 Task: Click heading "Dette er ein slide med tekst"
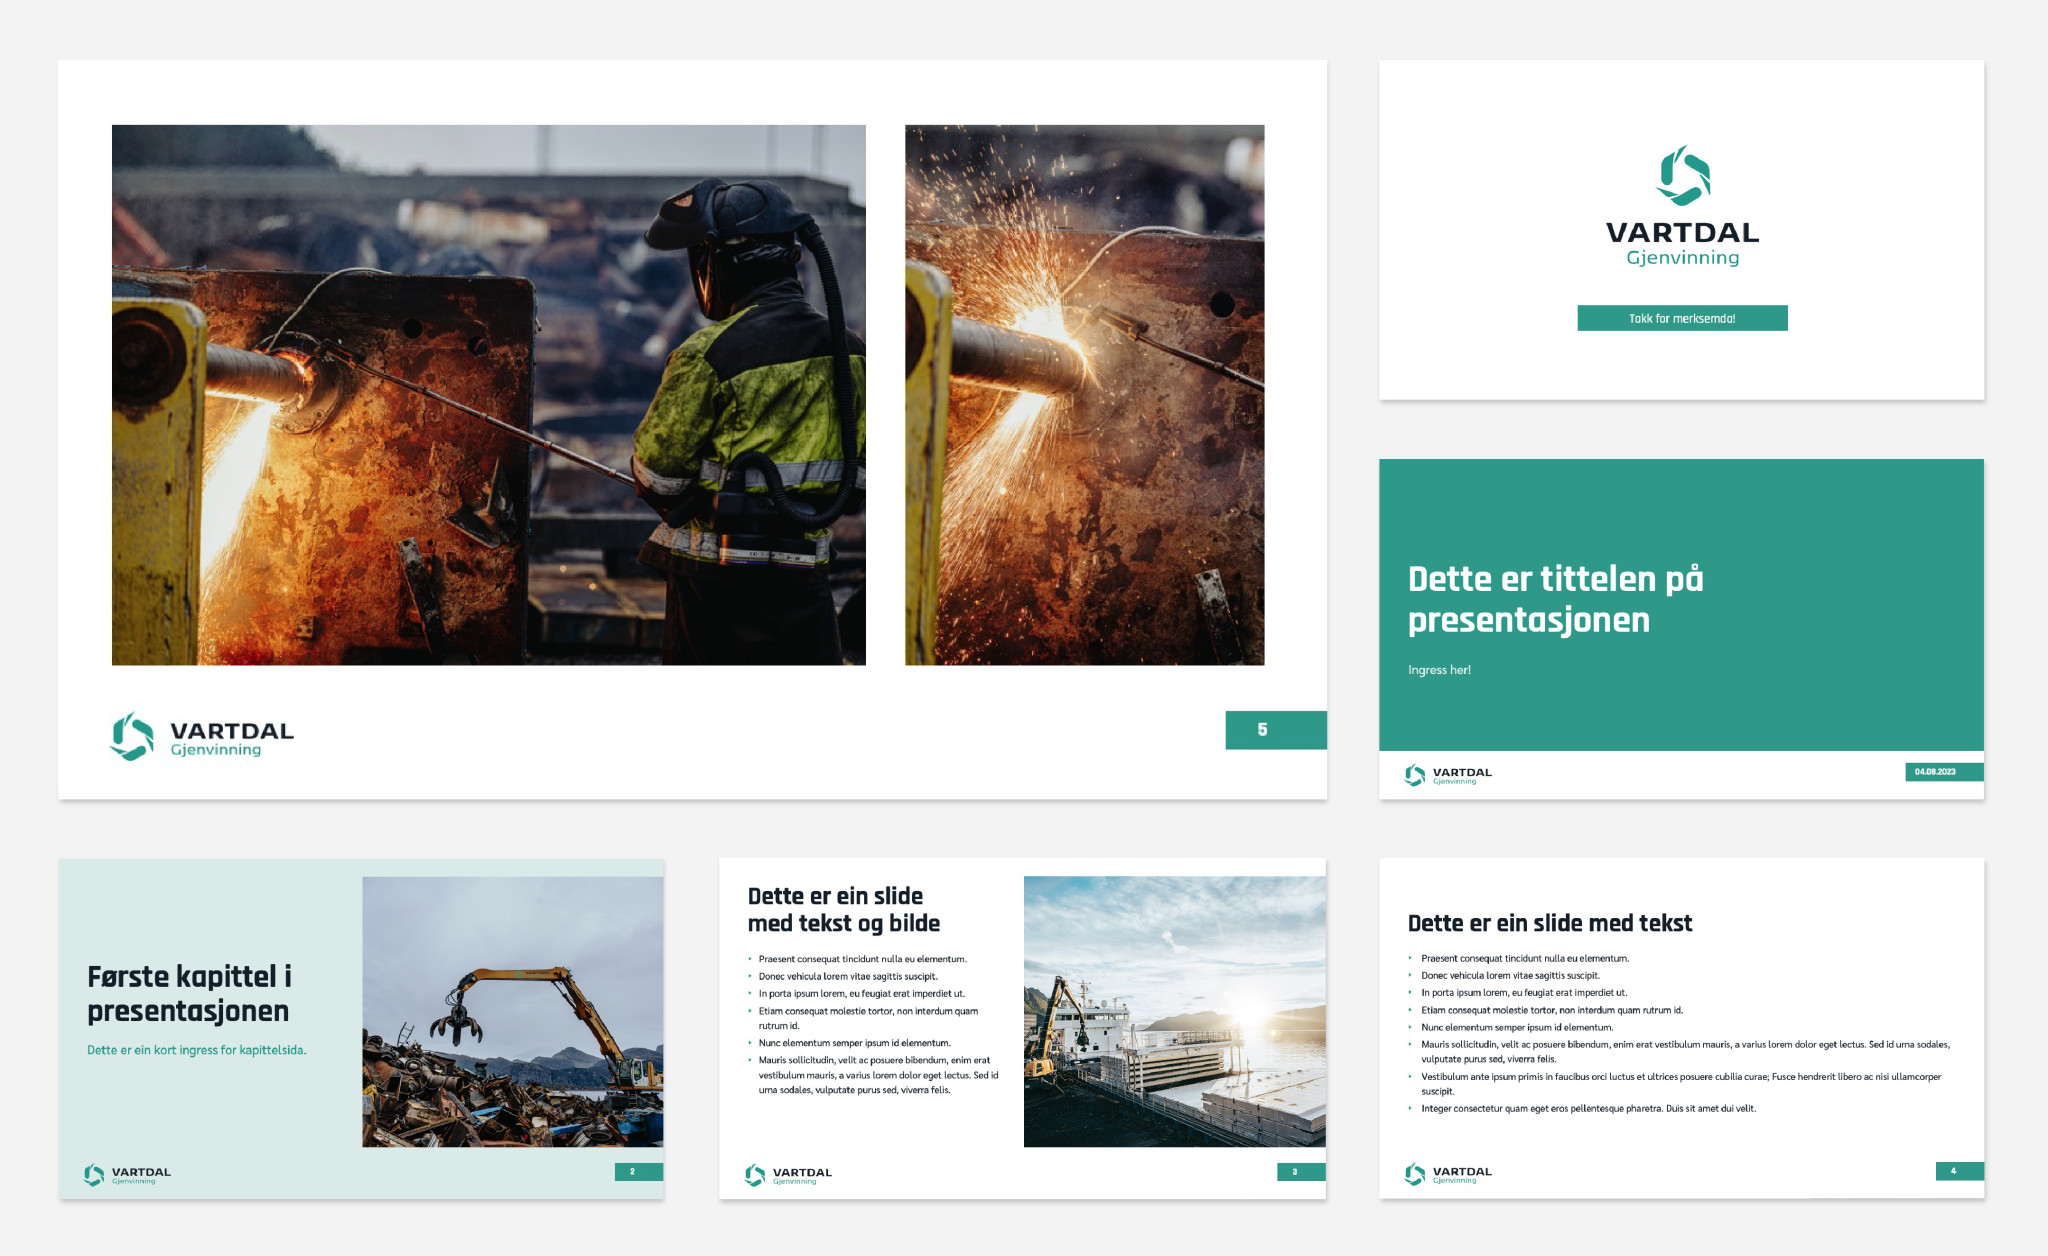[x=1549, y=923]
